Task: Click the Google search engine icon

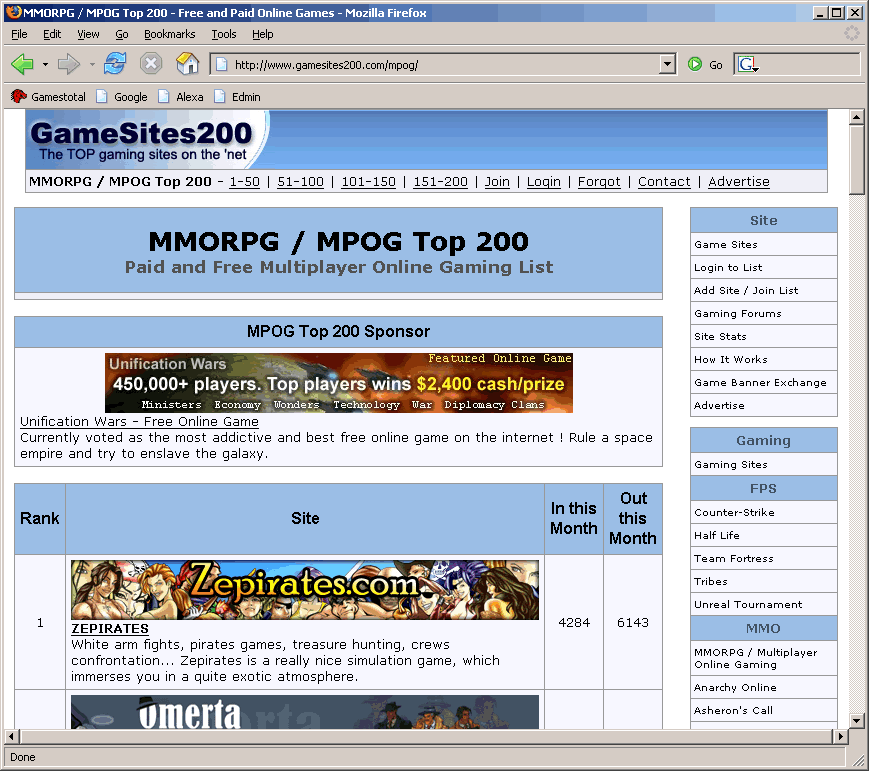Action: point(746,64)
